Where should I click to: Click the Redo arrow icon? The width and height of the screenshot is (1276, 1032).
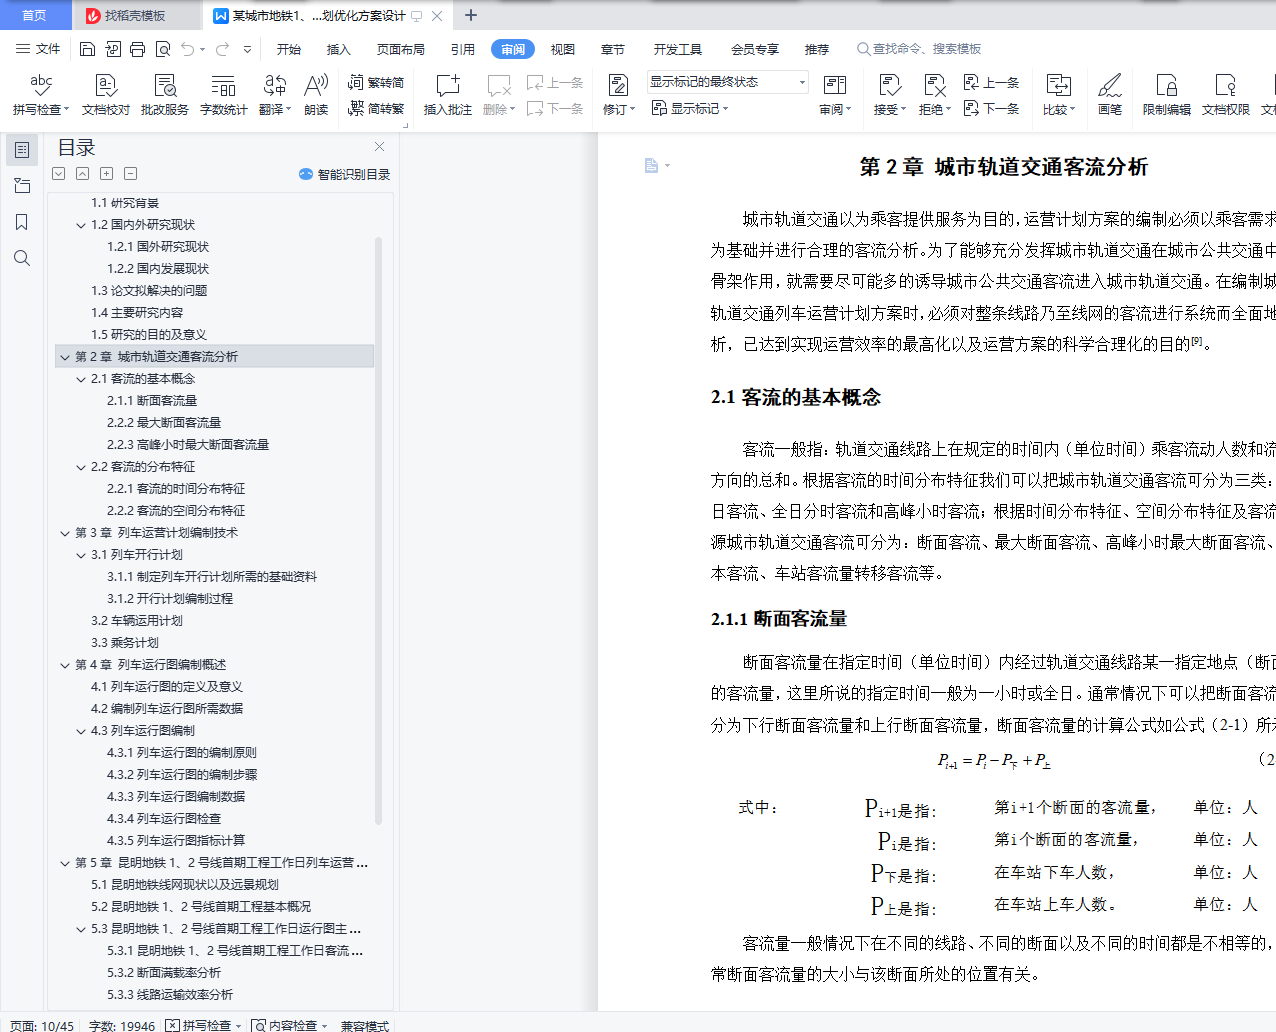pyautogui.click(x=222, y=49)
